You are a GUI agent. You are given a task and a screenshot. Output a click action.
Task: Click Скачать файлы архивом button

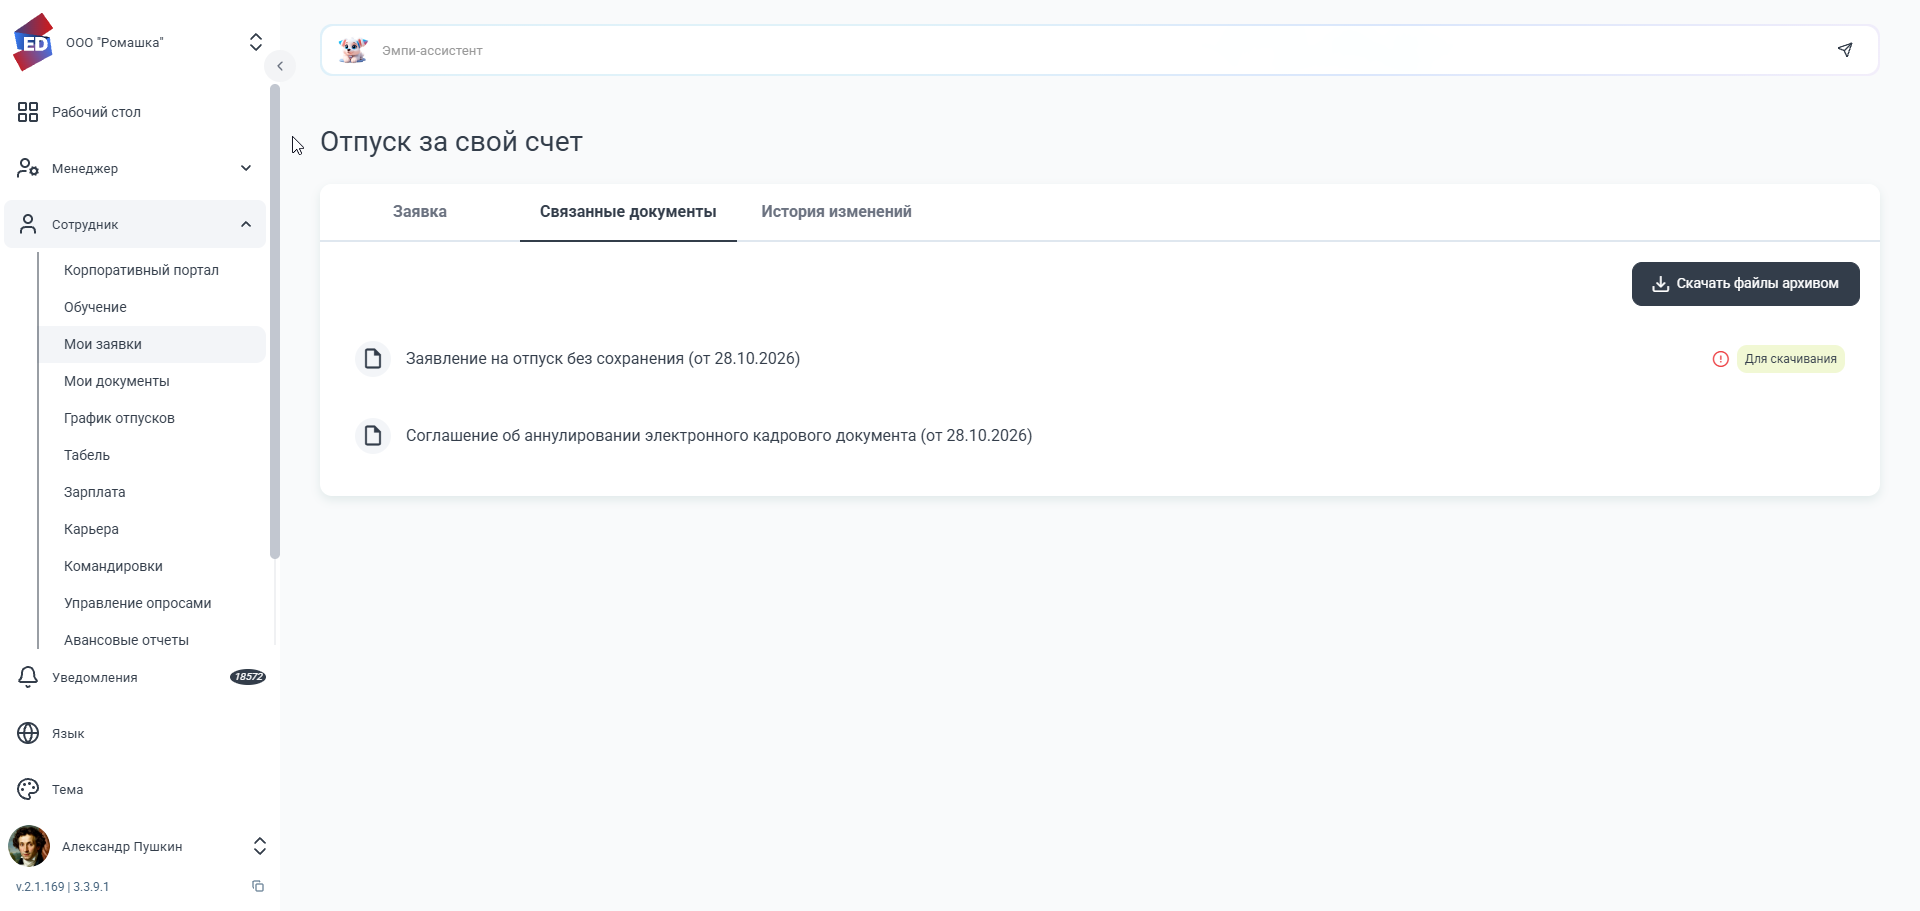1746,284
